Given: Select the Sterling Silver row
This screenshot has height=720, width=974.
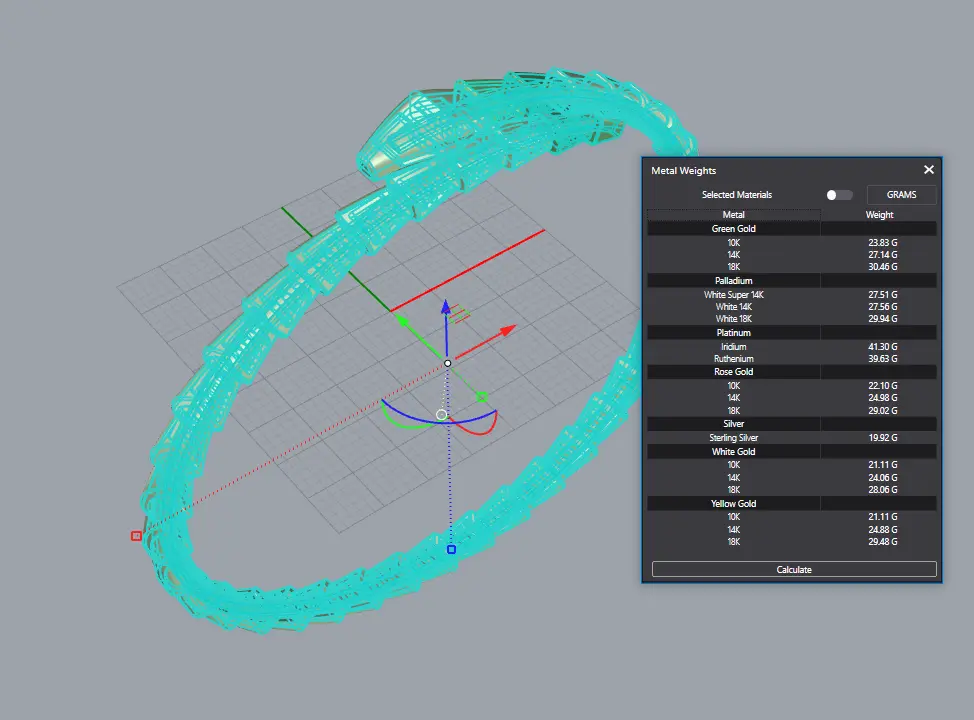Looking at the screenshot, I should (733, 438).
